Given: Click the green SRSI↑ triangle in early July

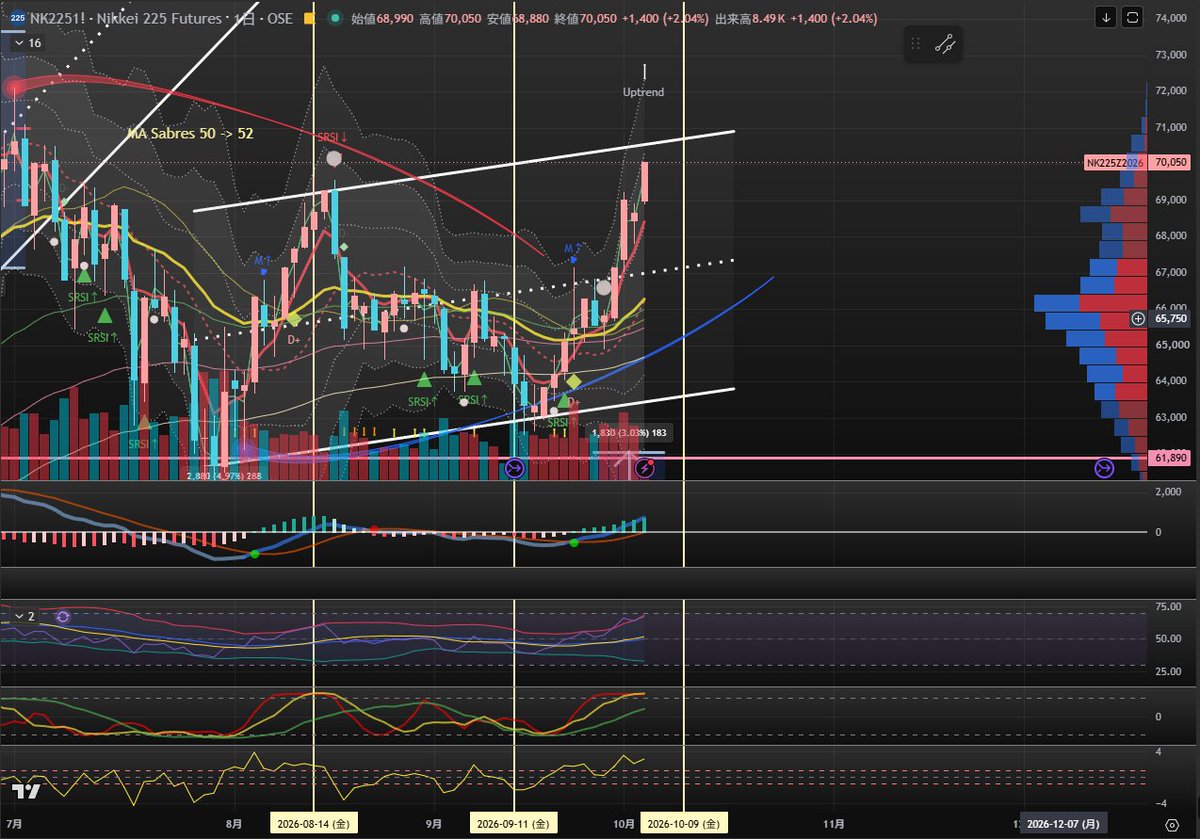Looking at the screenshot, I should pyautogui.click(x=85, y=274).
